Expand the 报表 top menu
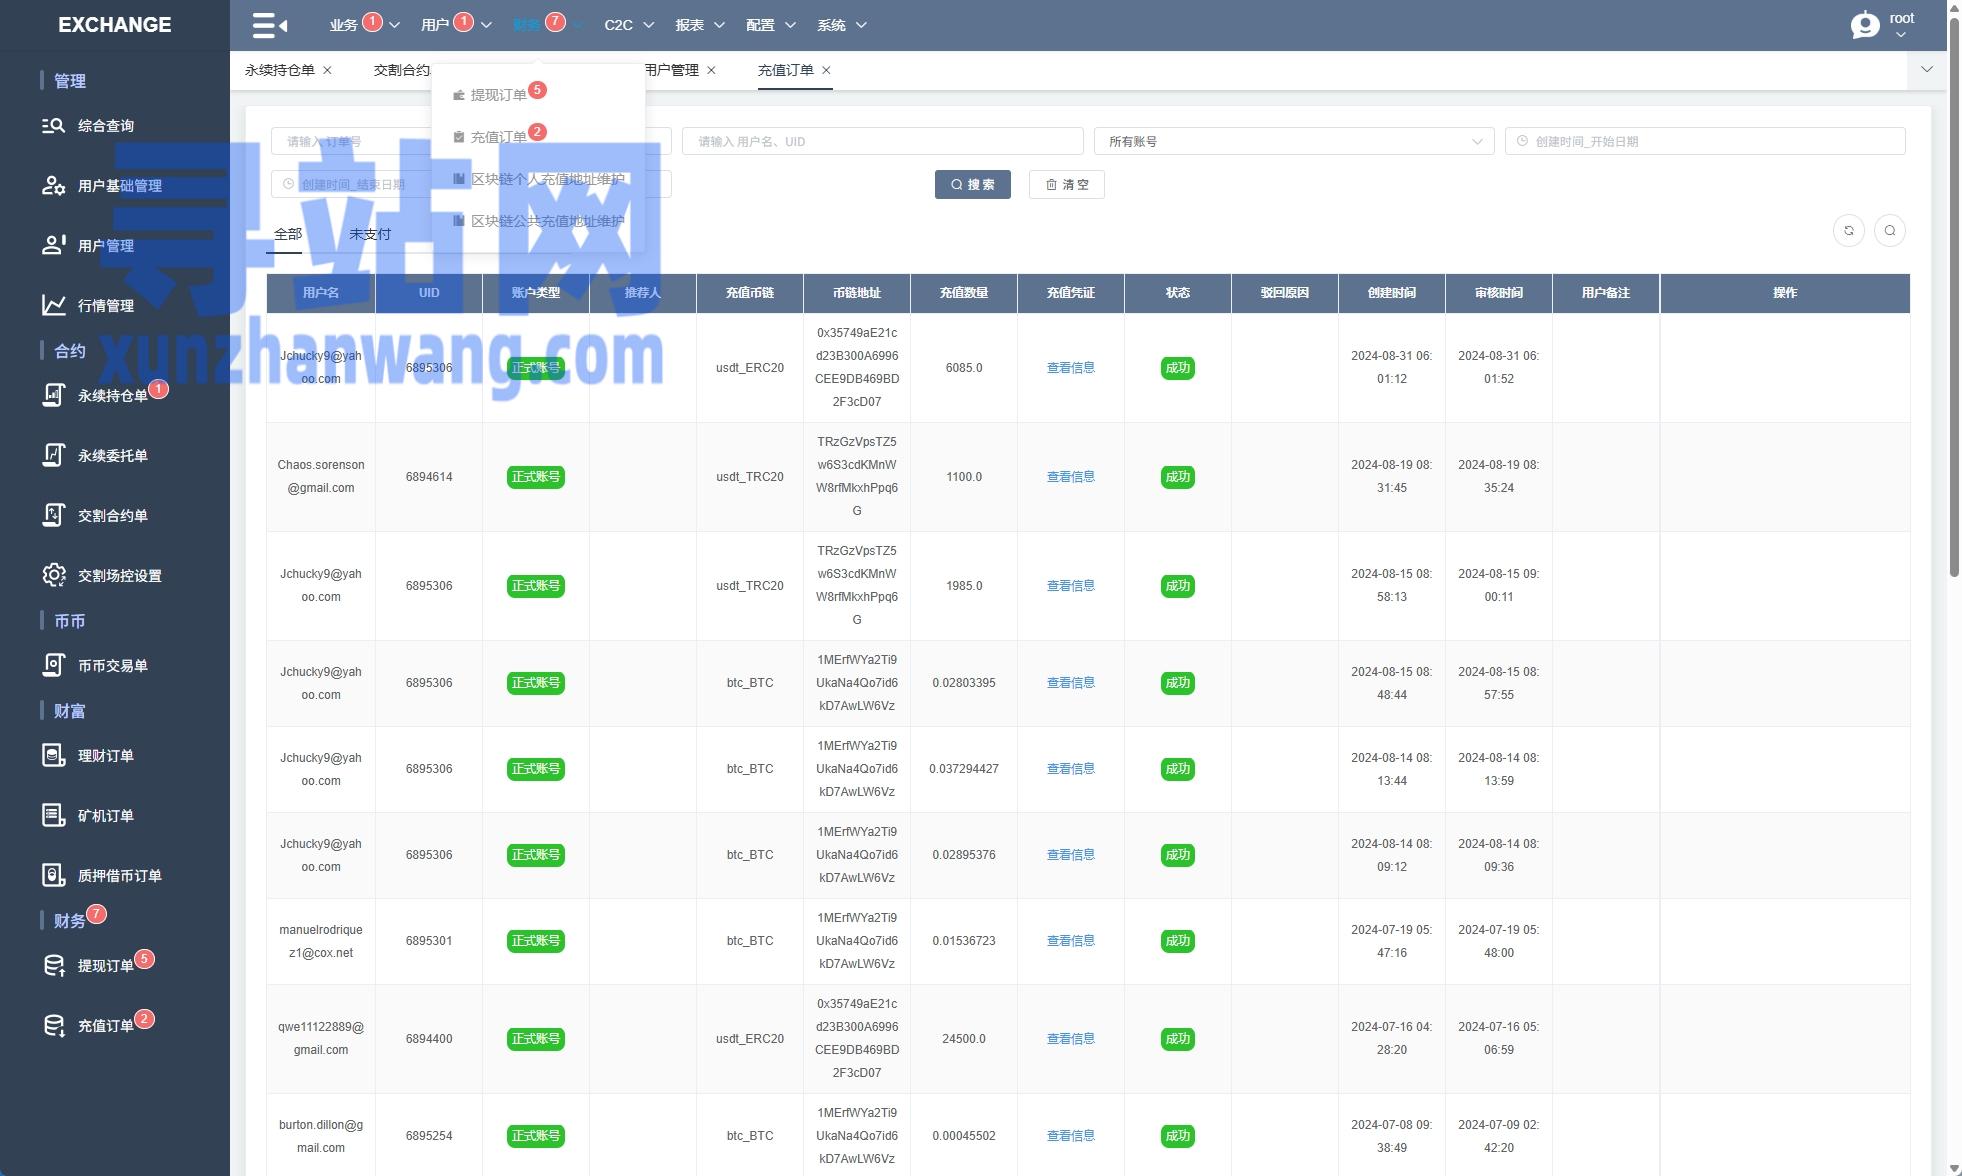Viewport: 1962px width, 1176px height. (699, 25)
